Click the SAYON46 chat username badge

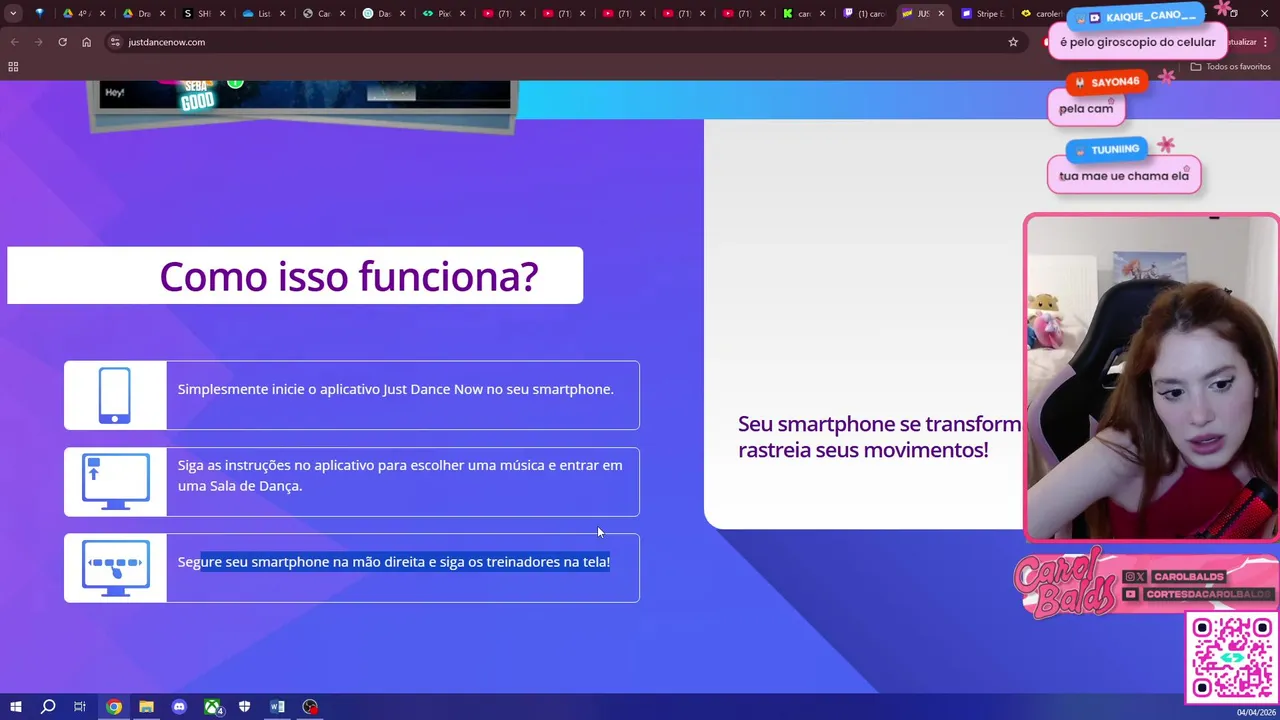[1106, 82]
